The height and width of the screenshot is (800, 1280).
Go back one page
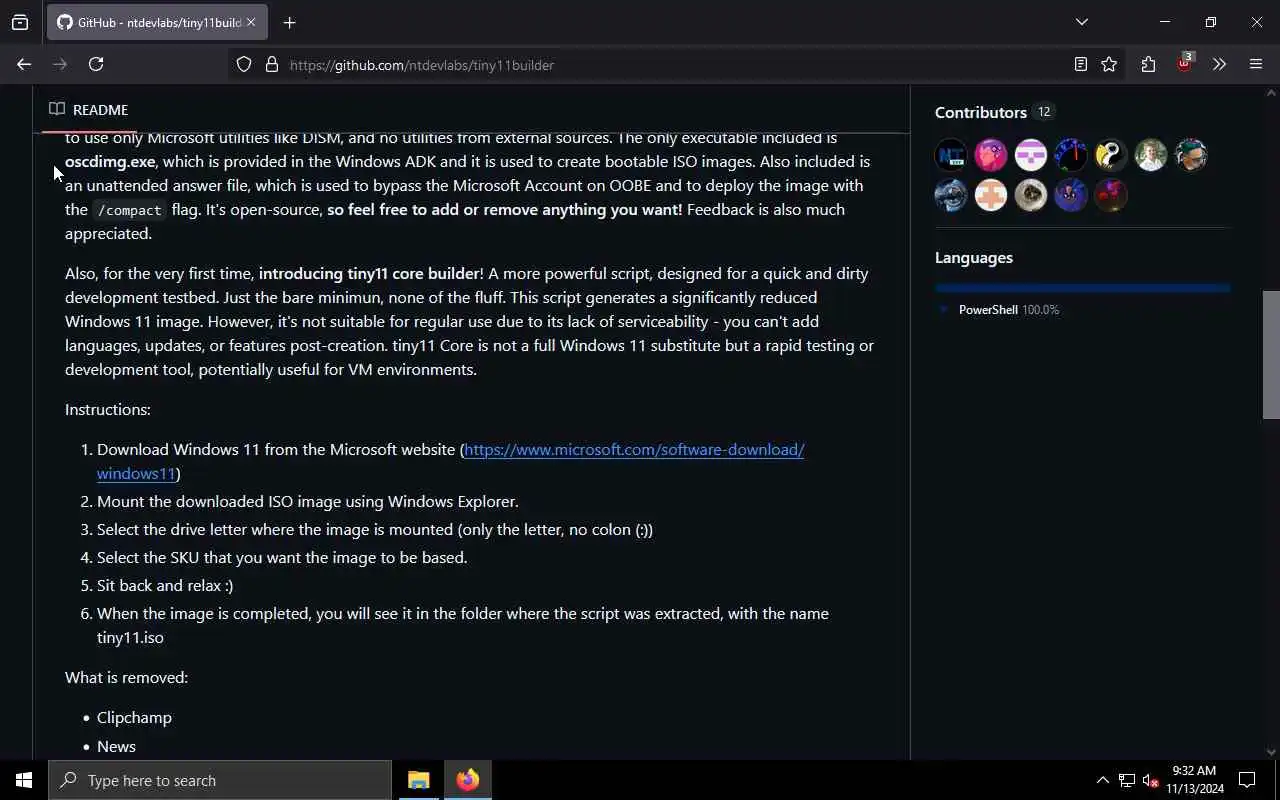(x=24, y=64)
